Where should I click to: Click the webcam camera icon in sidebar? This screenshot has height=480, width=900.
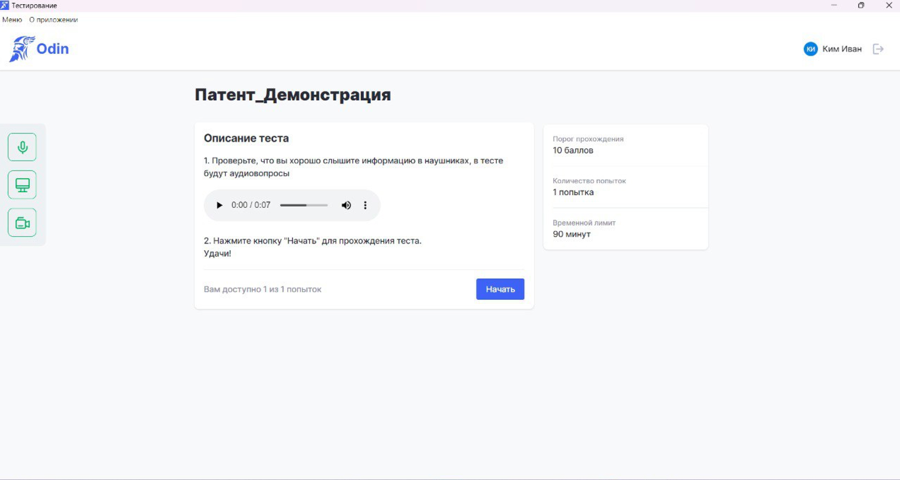click(22, 223)
